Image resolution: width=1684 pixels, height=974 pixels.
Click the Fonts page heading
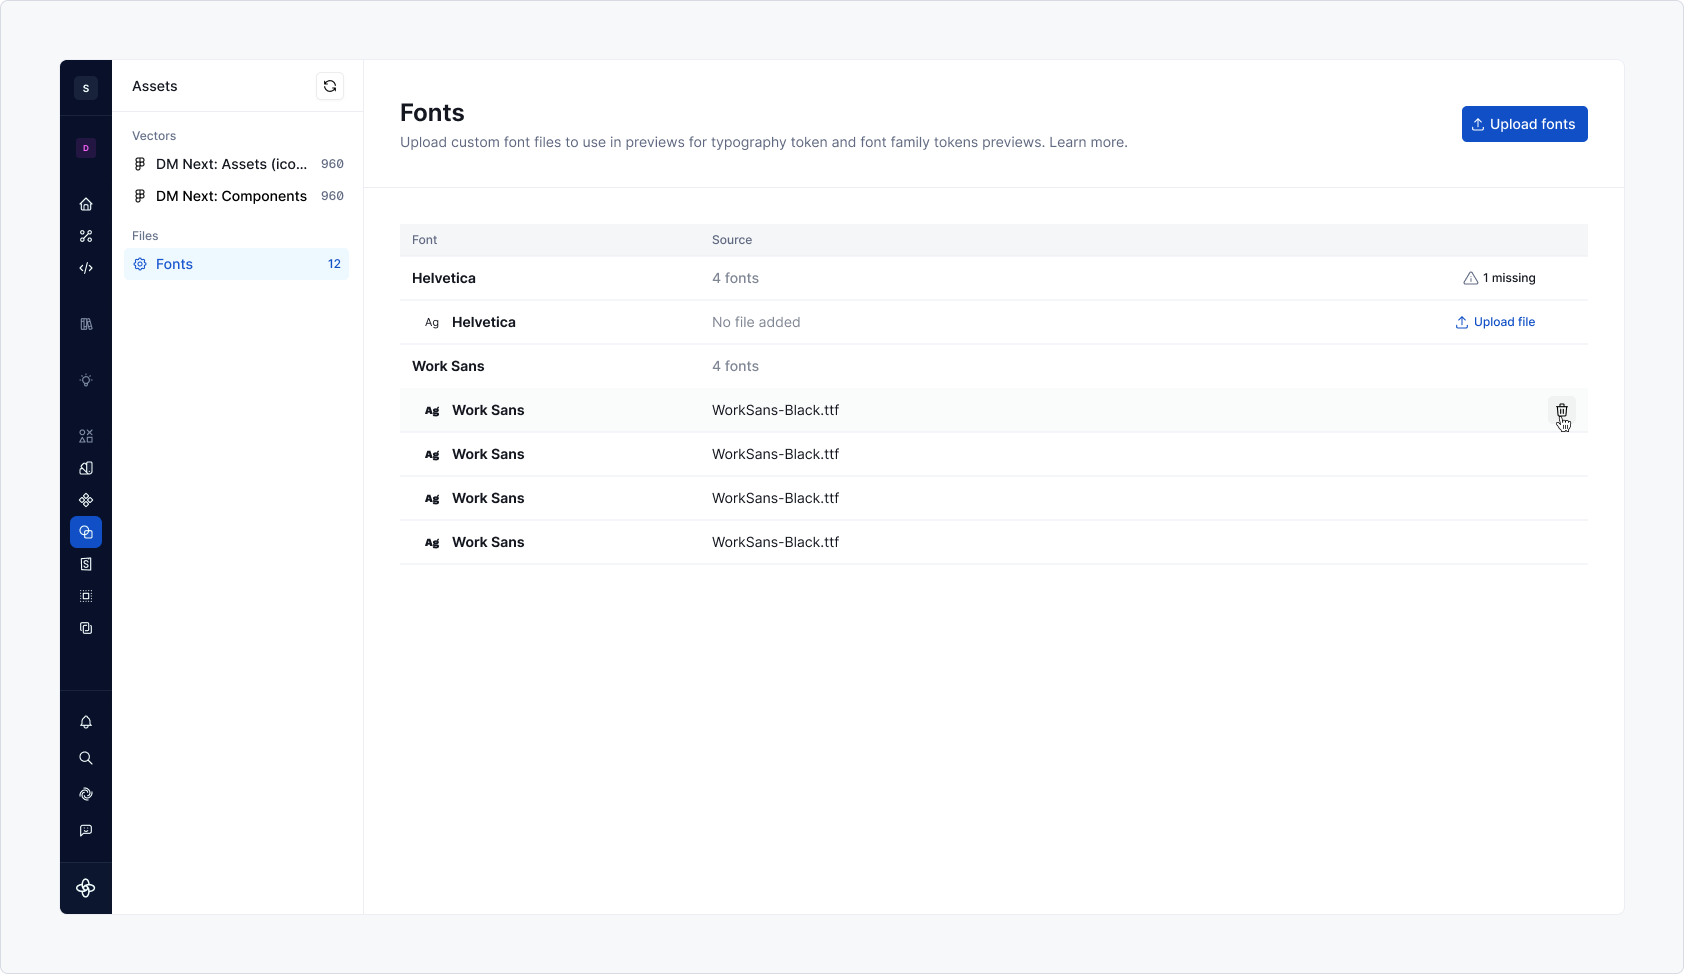[x=432, y=113]
